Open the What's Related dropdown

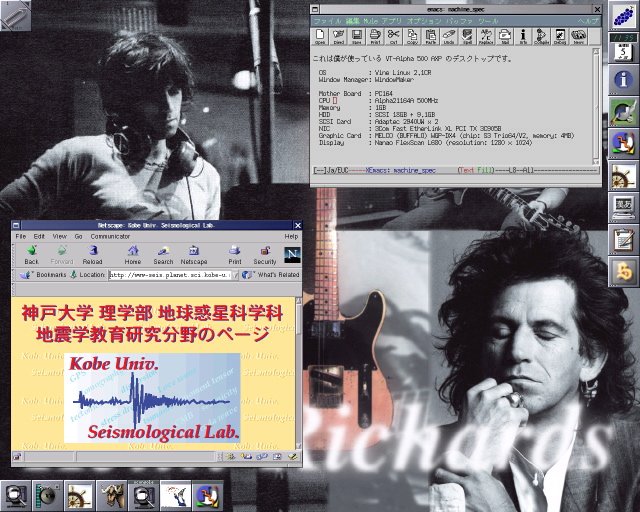(271, 275)
